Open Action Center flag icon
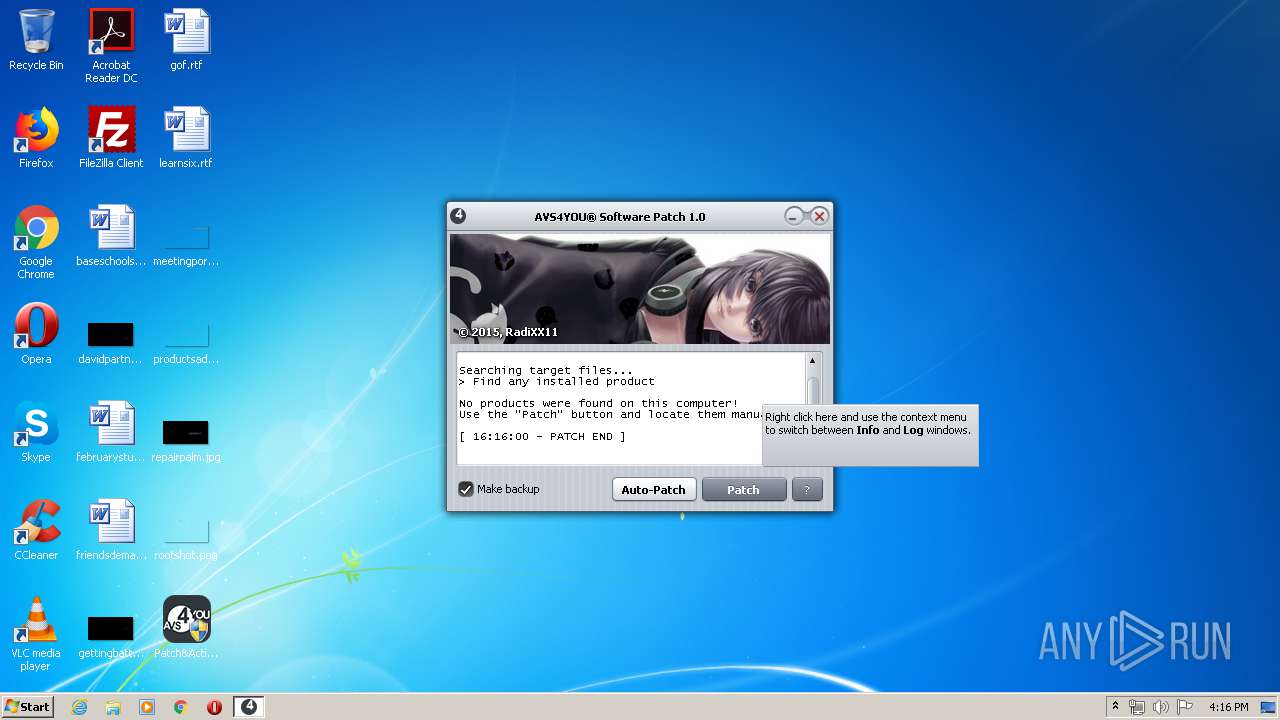The image size is (1280, 720). [1185, 707]
